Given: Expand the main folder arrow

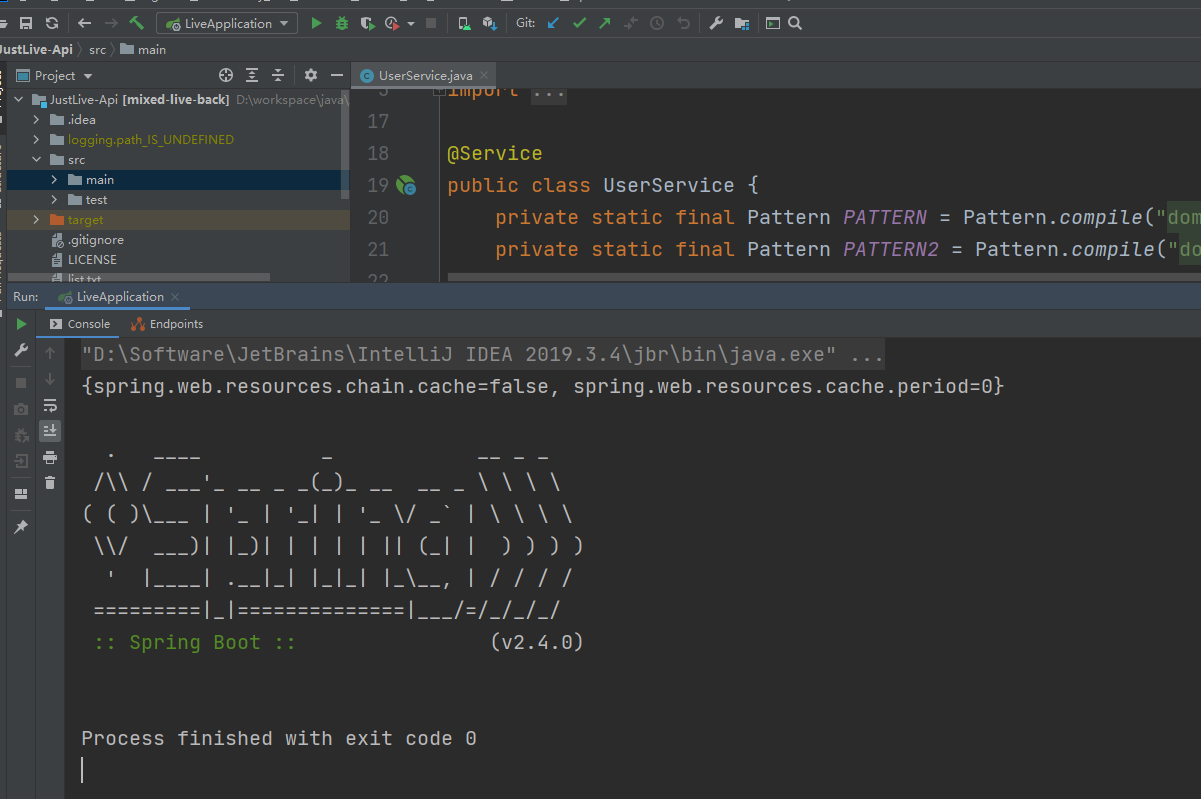Looking at the screenshot, I should pos(55,180).
